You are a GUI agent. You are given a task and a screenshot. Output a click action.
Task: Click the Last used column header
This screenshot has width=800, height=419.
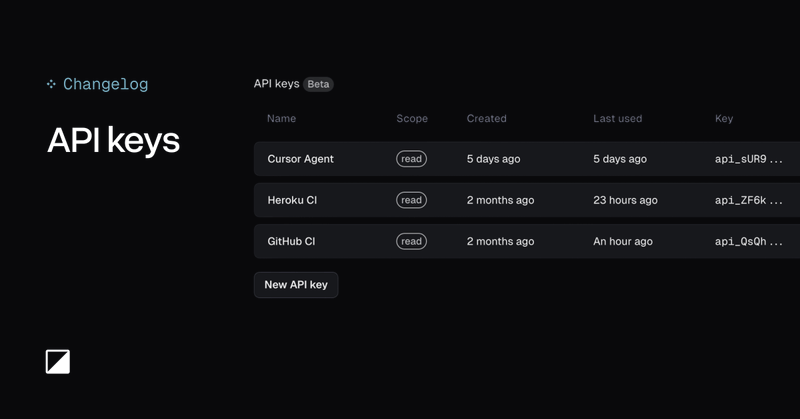click(617, 118)
